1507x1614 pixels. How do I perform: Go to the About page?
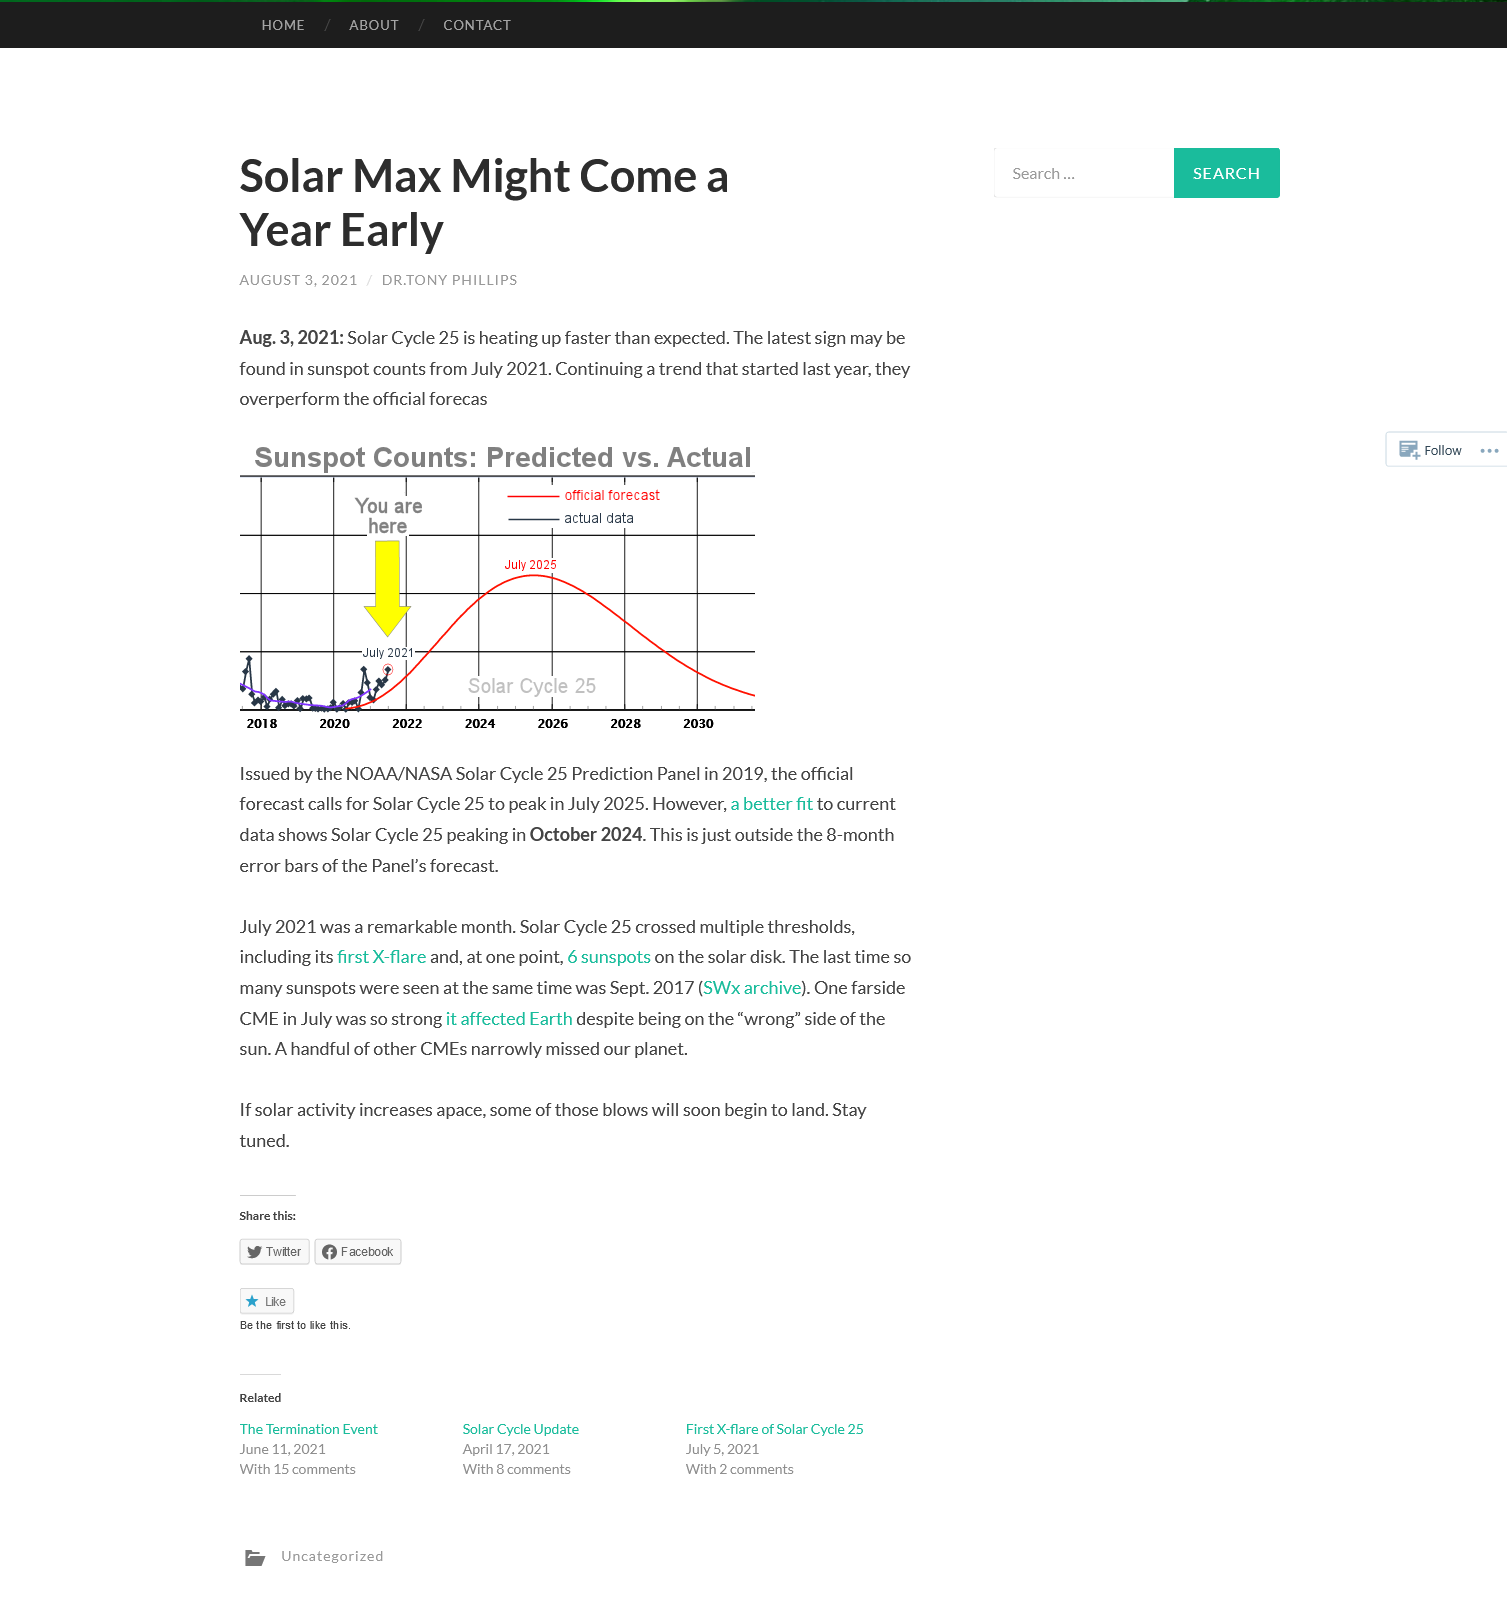point(374,25)
